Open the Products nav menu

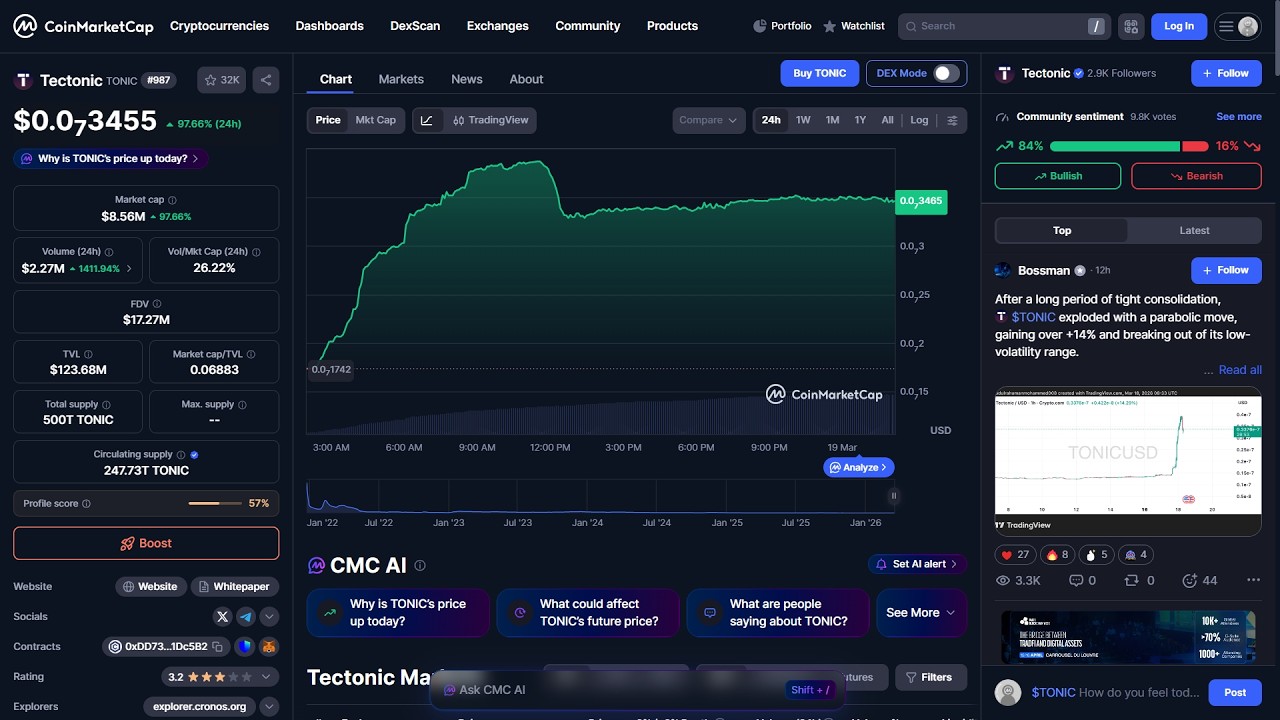(x=672, y=26)
